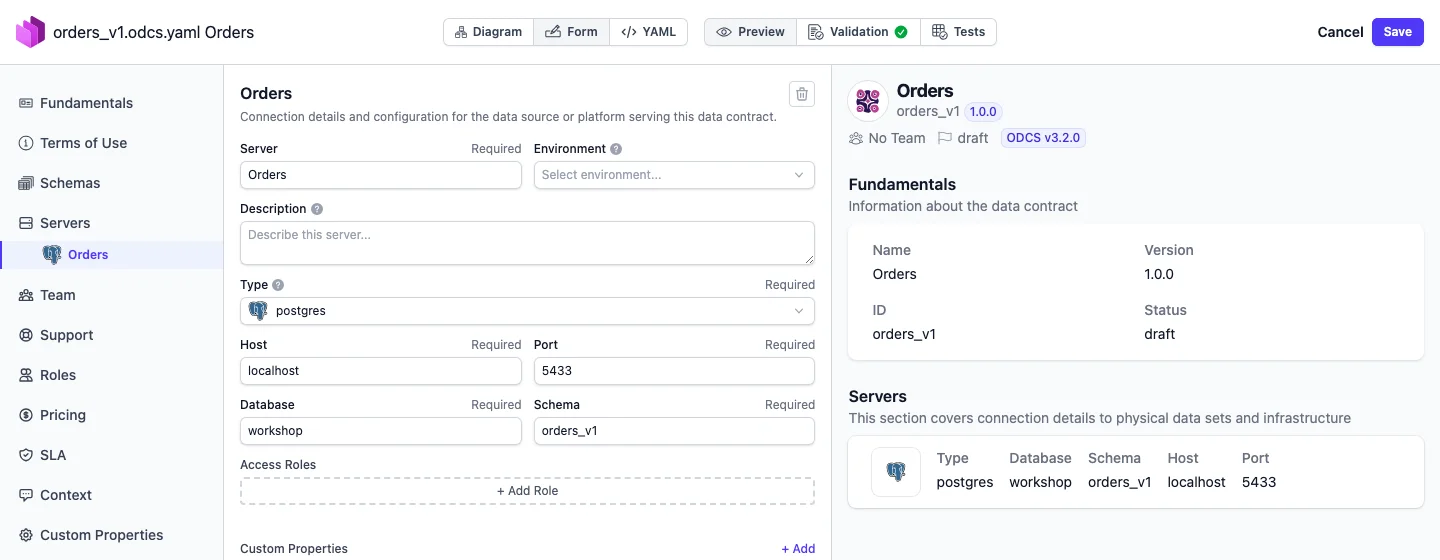Viewport: 1440px width, 560px height.
Task: Open the Tests panel tab
Action: coord(958,32)
